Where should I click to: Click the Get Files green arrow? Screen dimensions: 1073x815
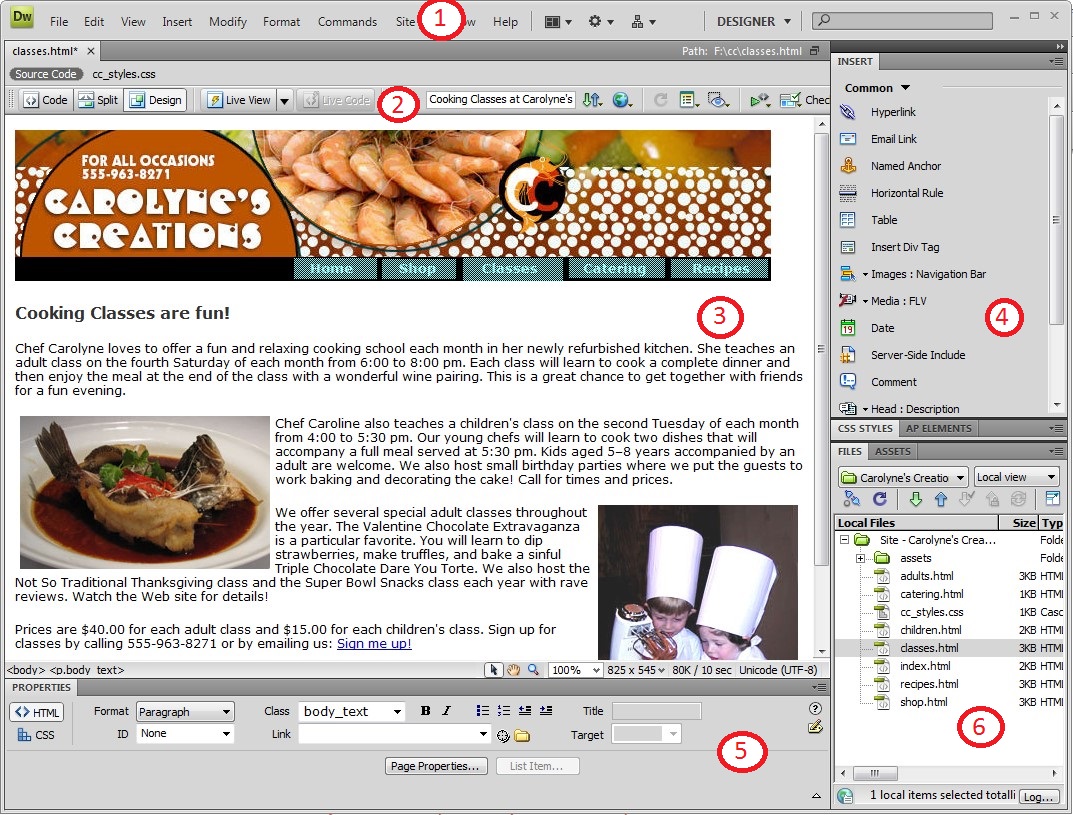point(916,500)
